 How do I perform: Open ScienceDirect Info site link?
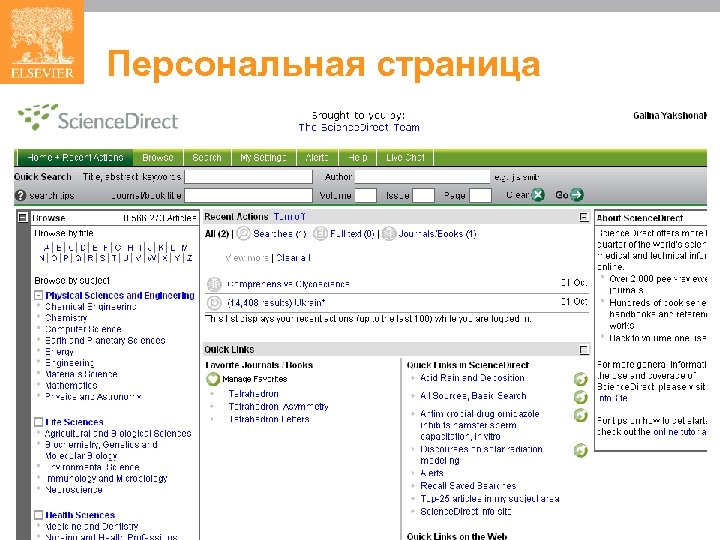coord(466,512)
